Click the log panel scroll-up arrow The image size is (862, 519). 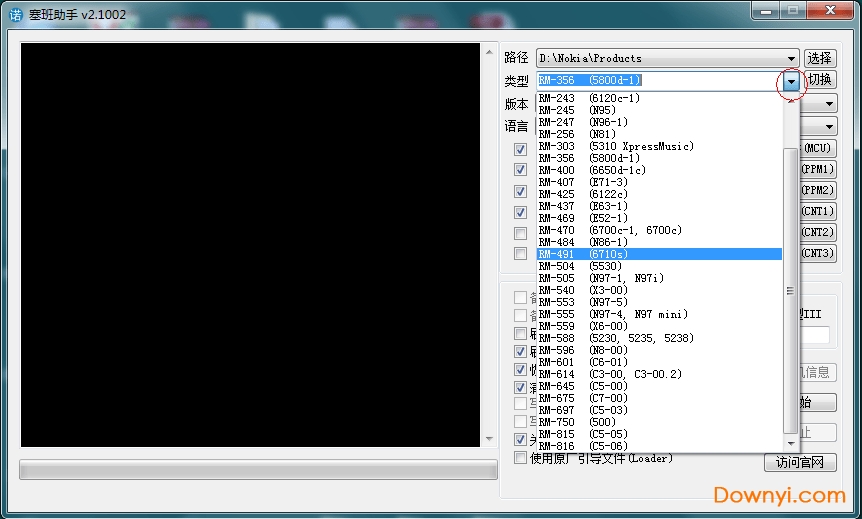489,50
